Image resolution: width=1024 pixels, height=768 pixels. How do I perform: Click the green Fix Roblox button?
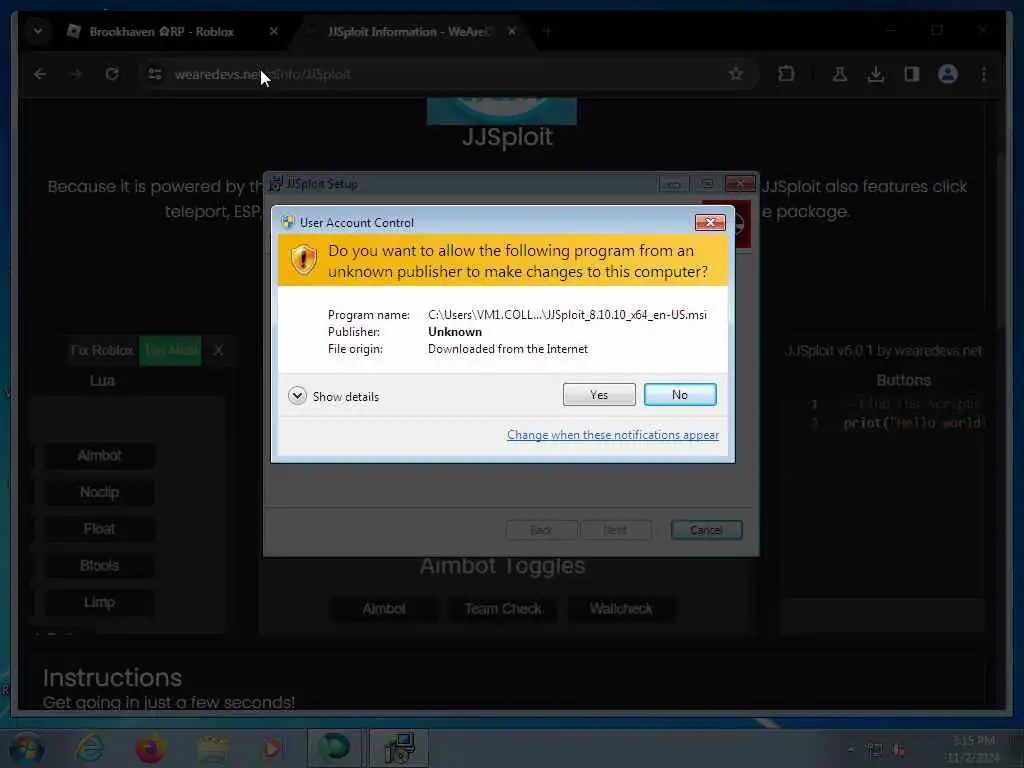(171, 351)
